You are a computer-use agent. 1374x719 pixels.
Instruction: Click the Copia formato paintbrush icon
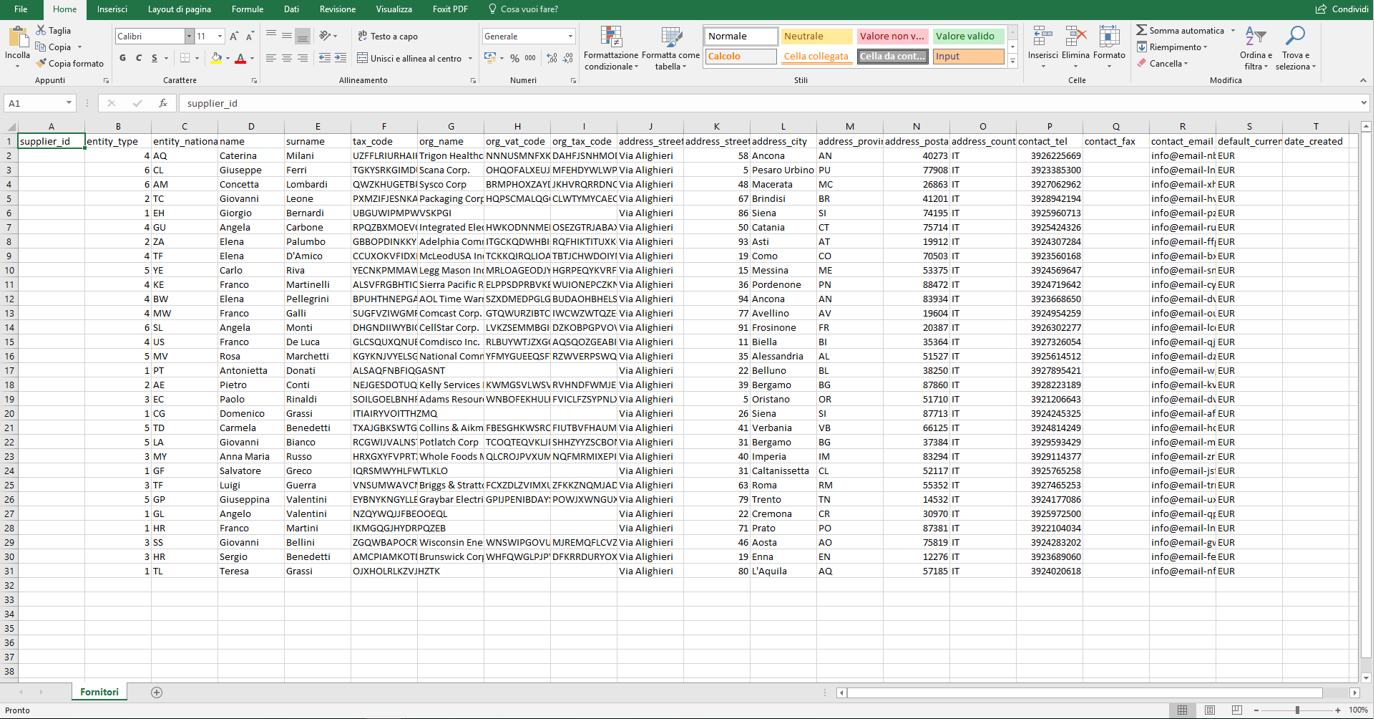point(41,63)
